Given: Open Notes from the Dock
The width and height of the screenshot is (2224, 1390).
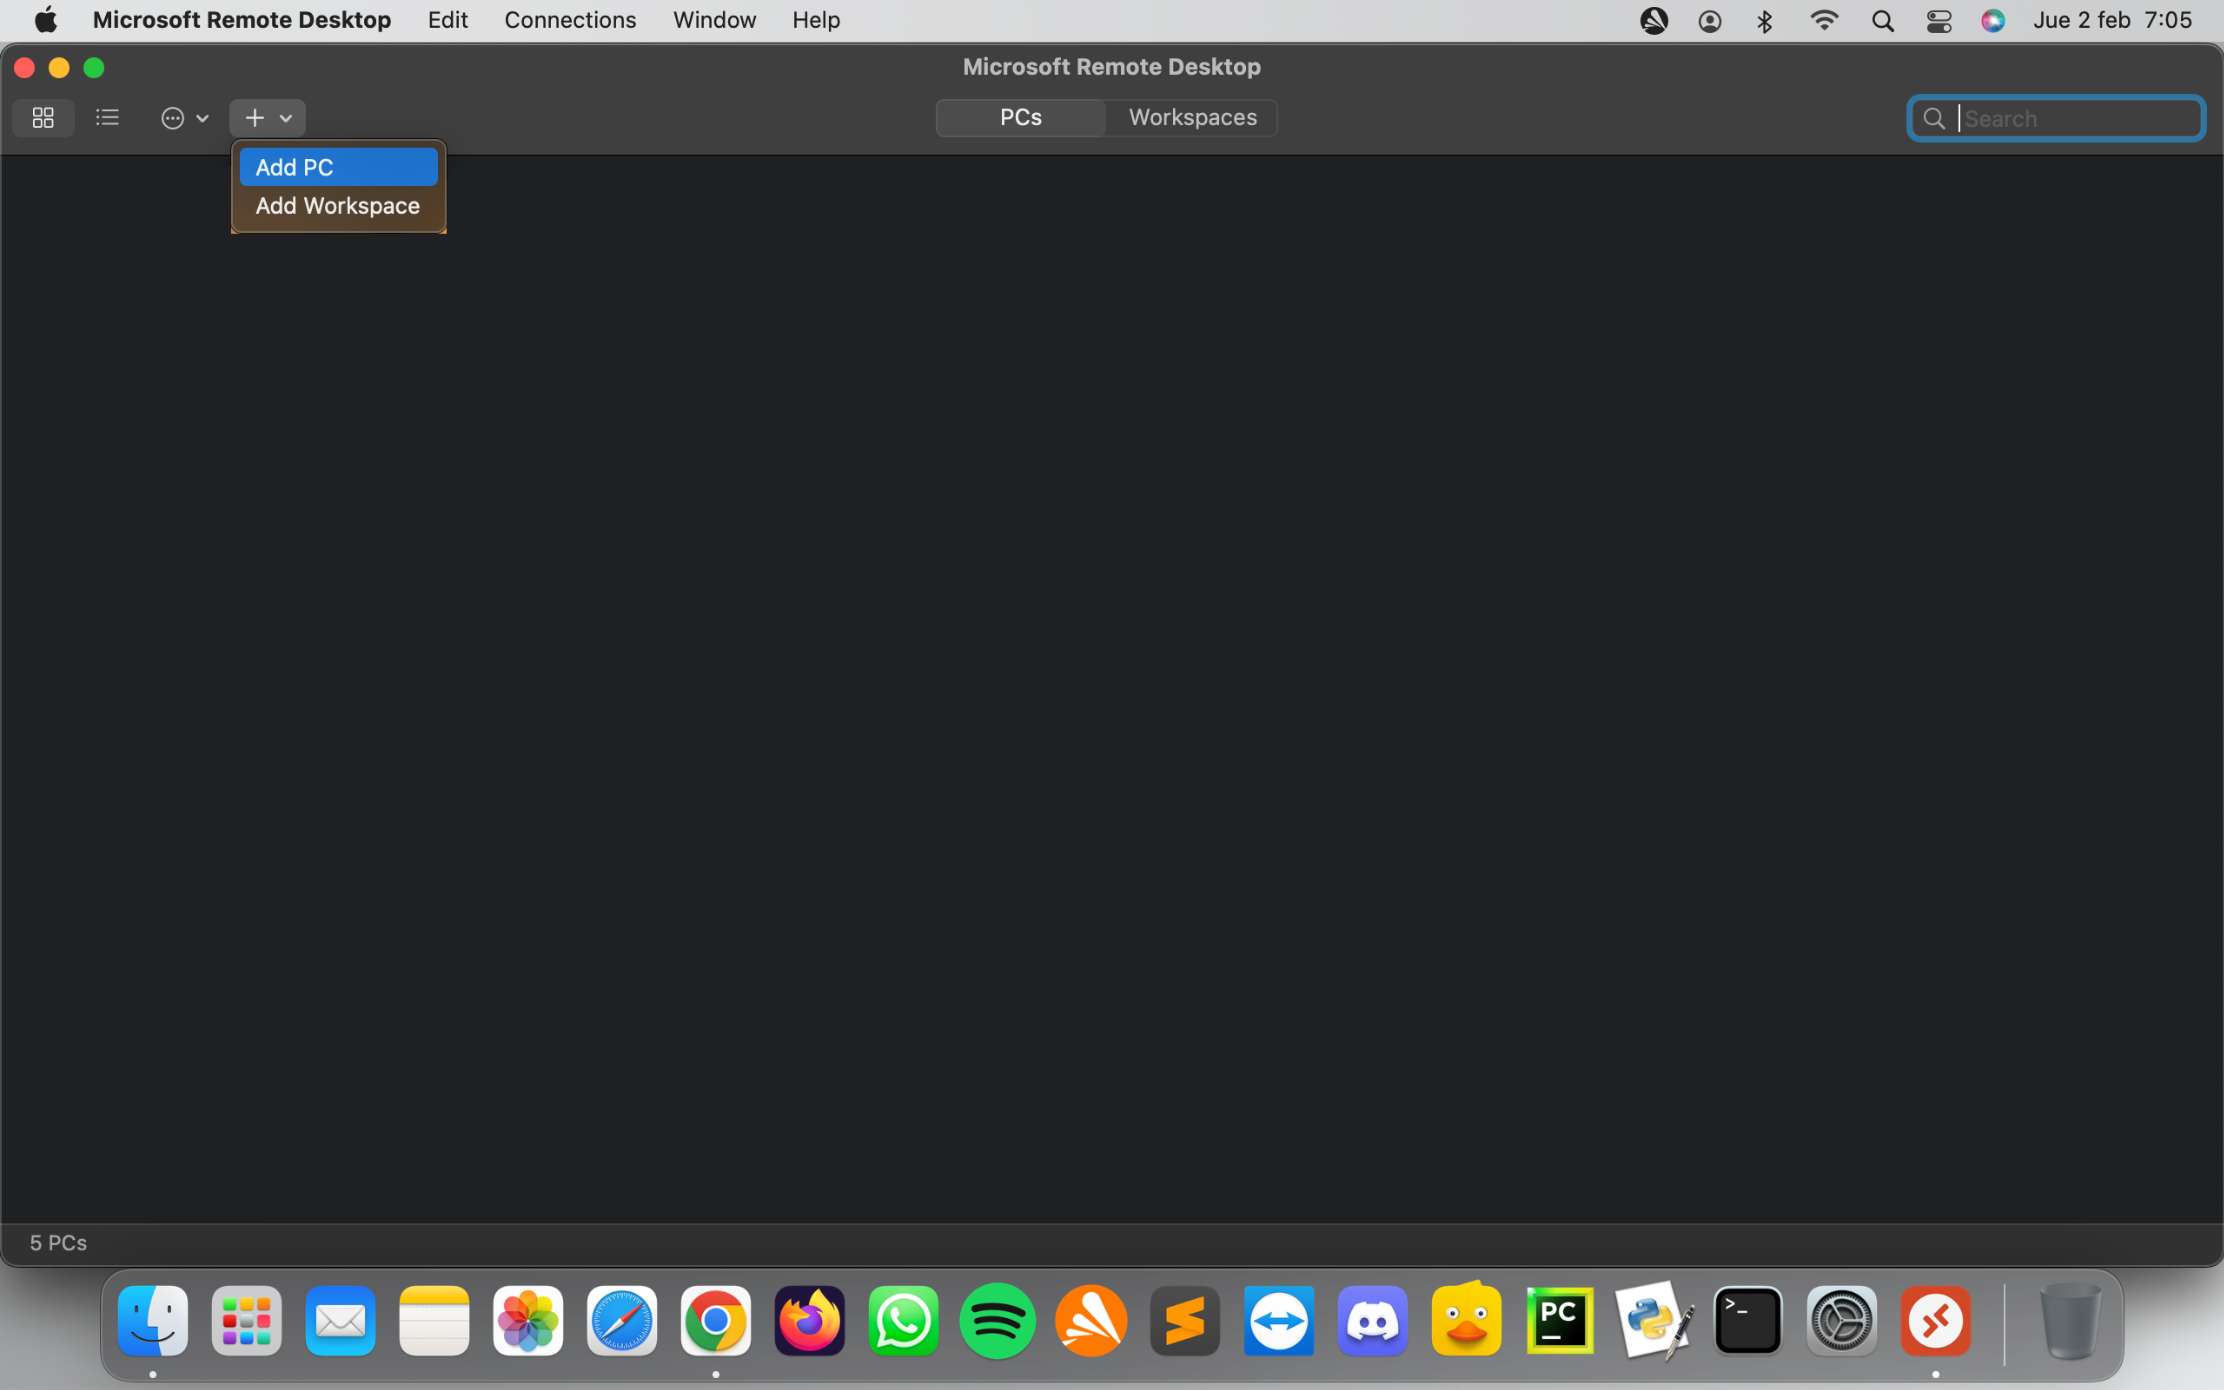Looking at the screenshot, I should pos(434,1321).
